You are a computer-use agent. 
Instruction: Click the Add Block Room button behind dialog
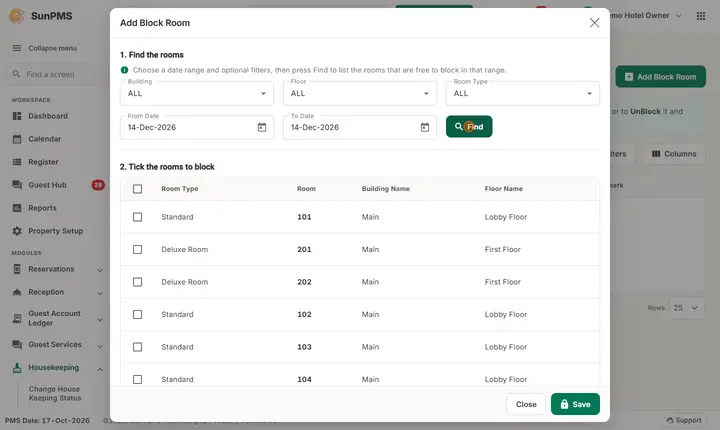click(660, 77)
